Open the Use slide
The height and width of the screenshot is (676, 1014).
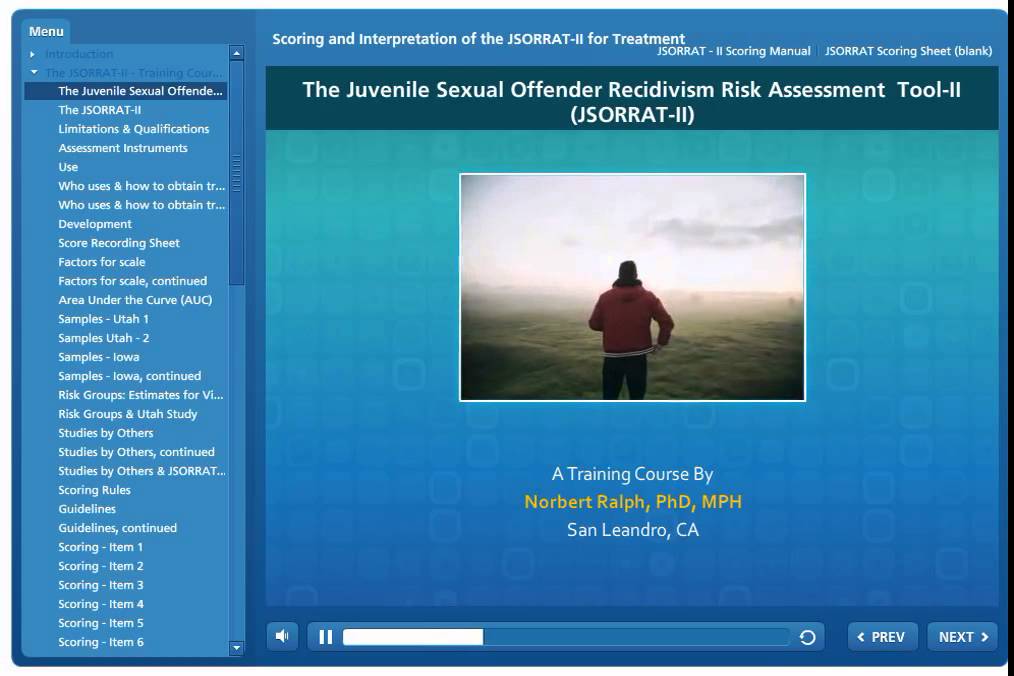point(68,167)
